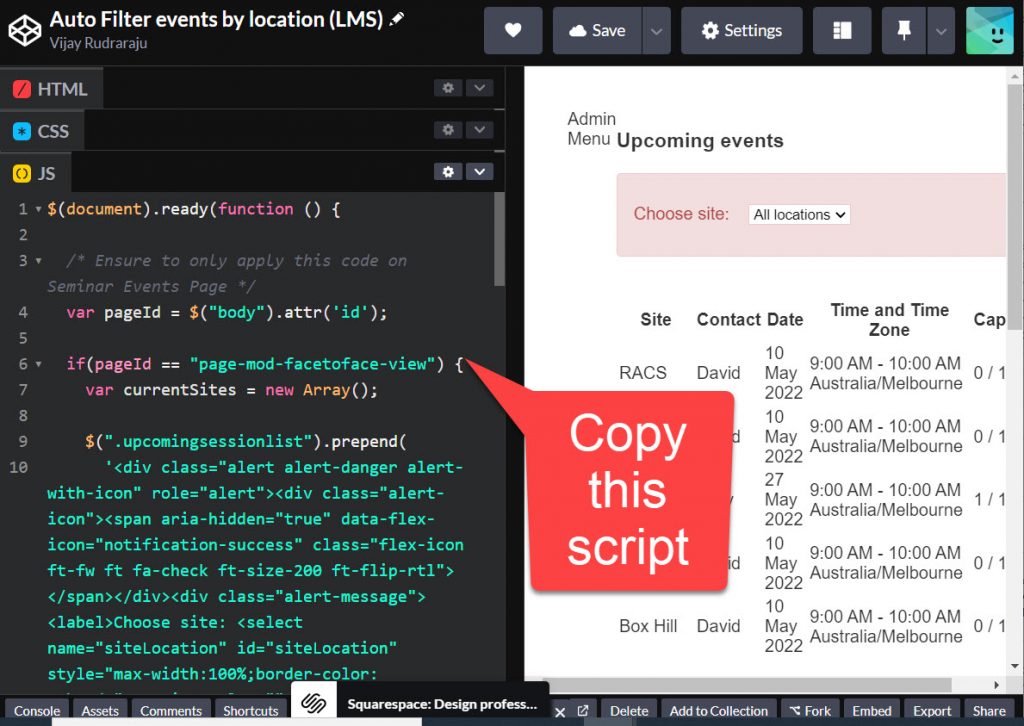Open HTML editor settings gear

click(x=448, y=88)
